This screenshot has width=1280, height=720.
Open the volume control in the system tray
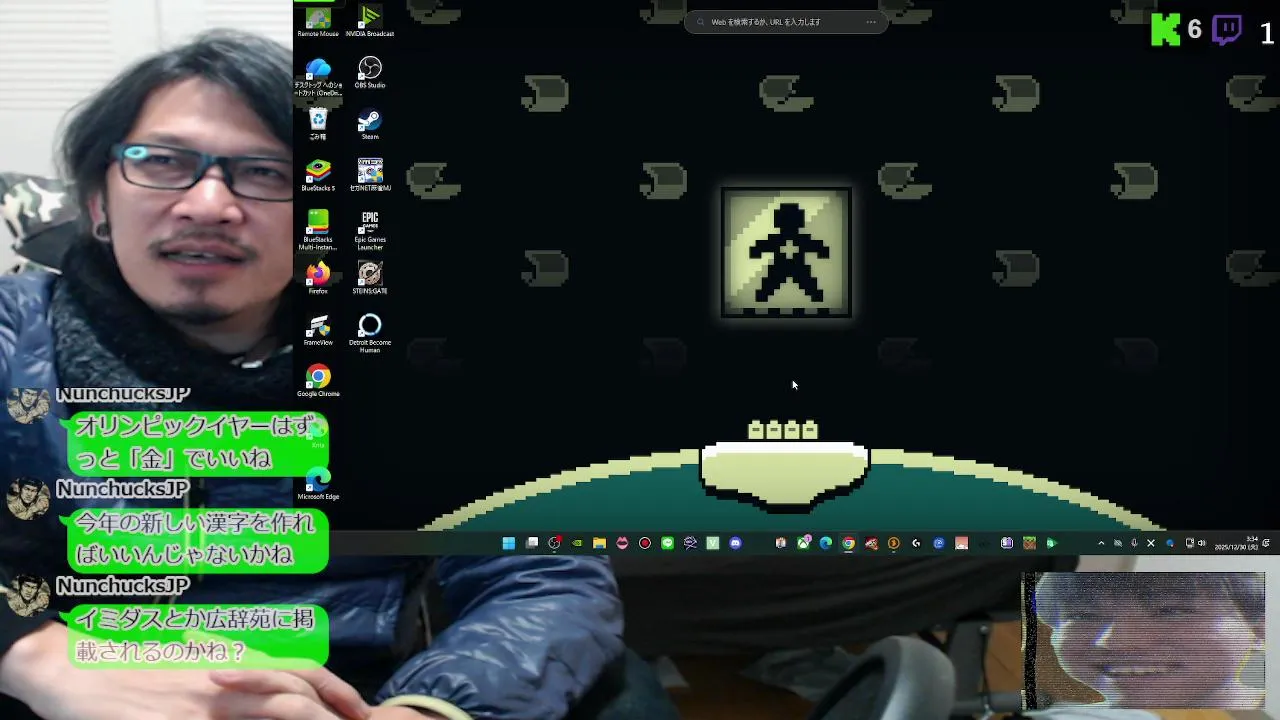point(1202,543)
